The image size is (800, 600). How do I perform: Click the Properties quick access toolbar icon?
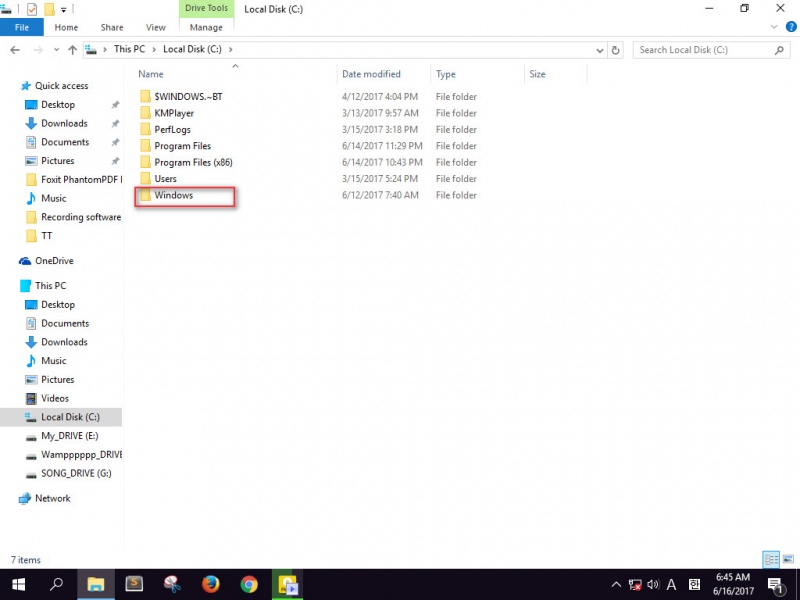32,9
